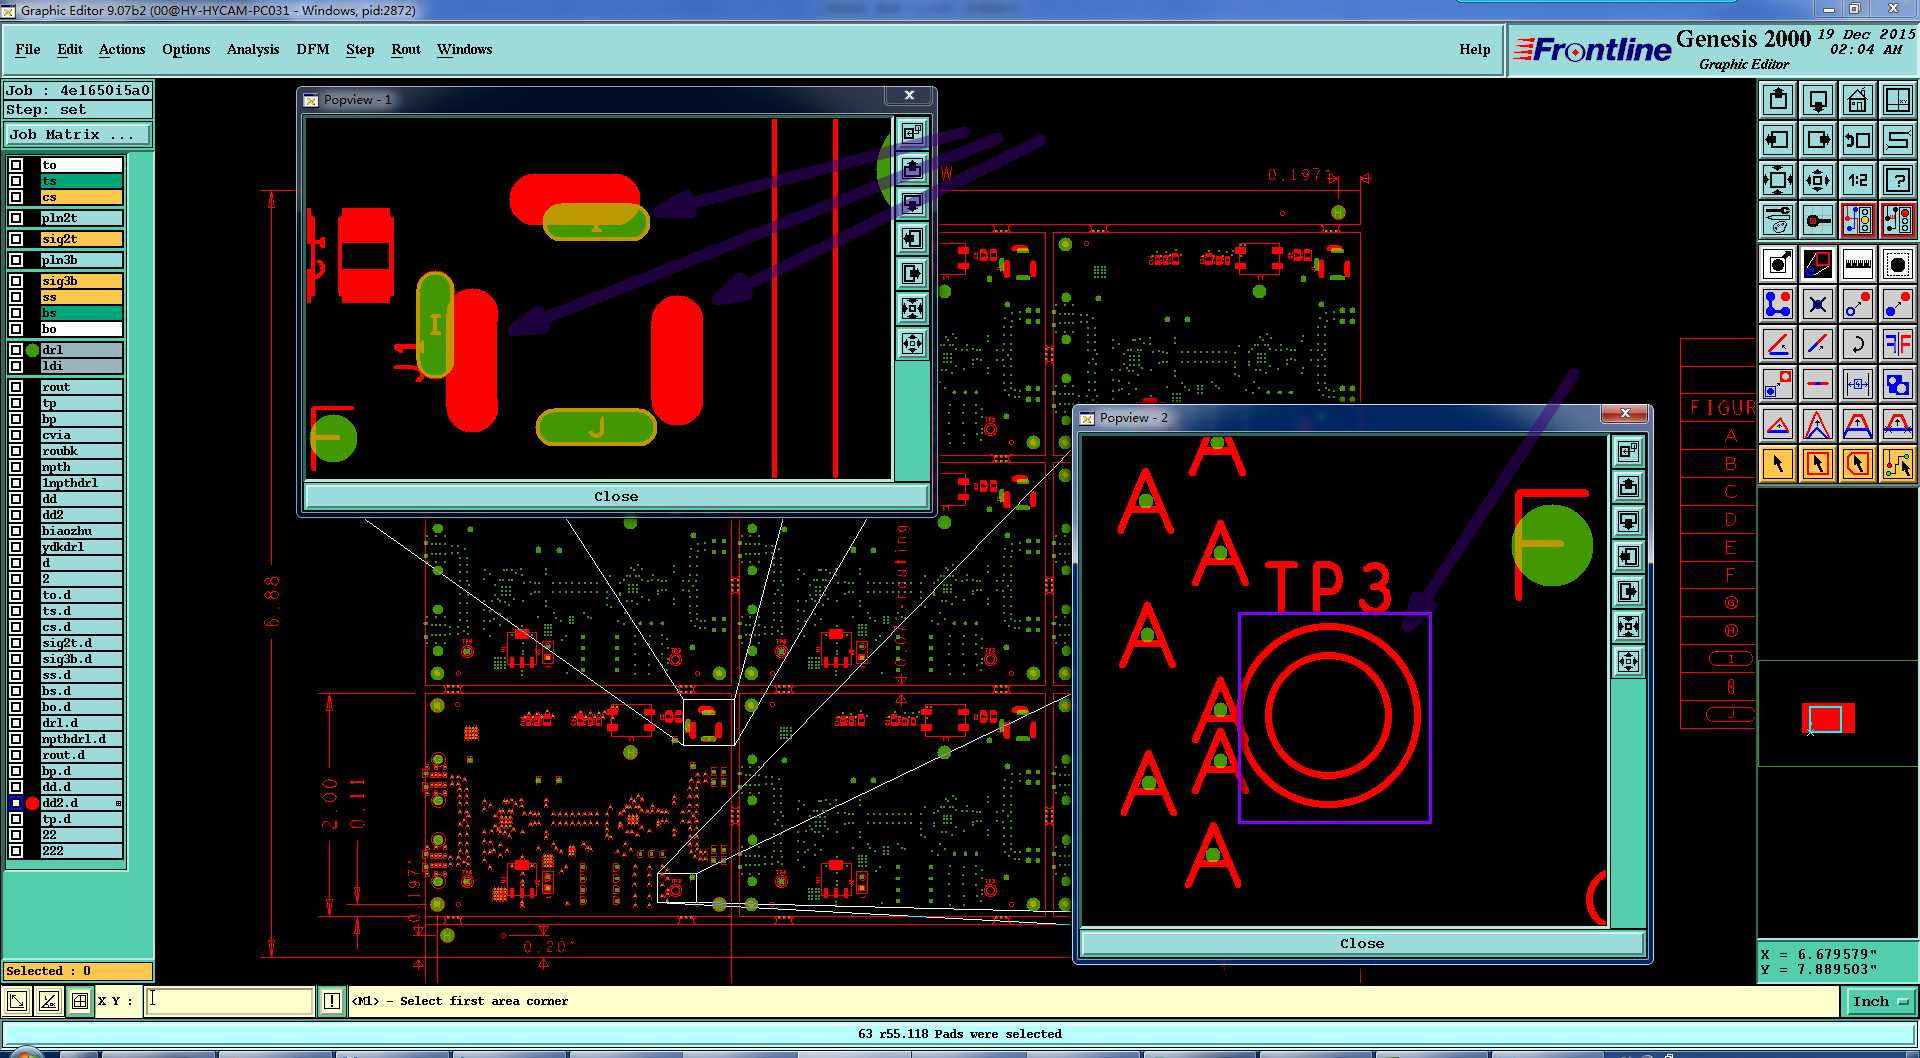Toggle the checkbox for layer drl

(16, 350)
